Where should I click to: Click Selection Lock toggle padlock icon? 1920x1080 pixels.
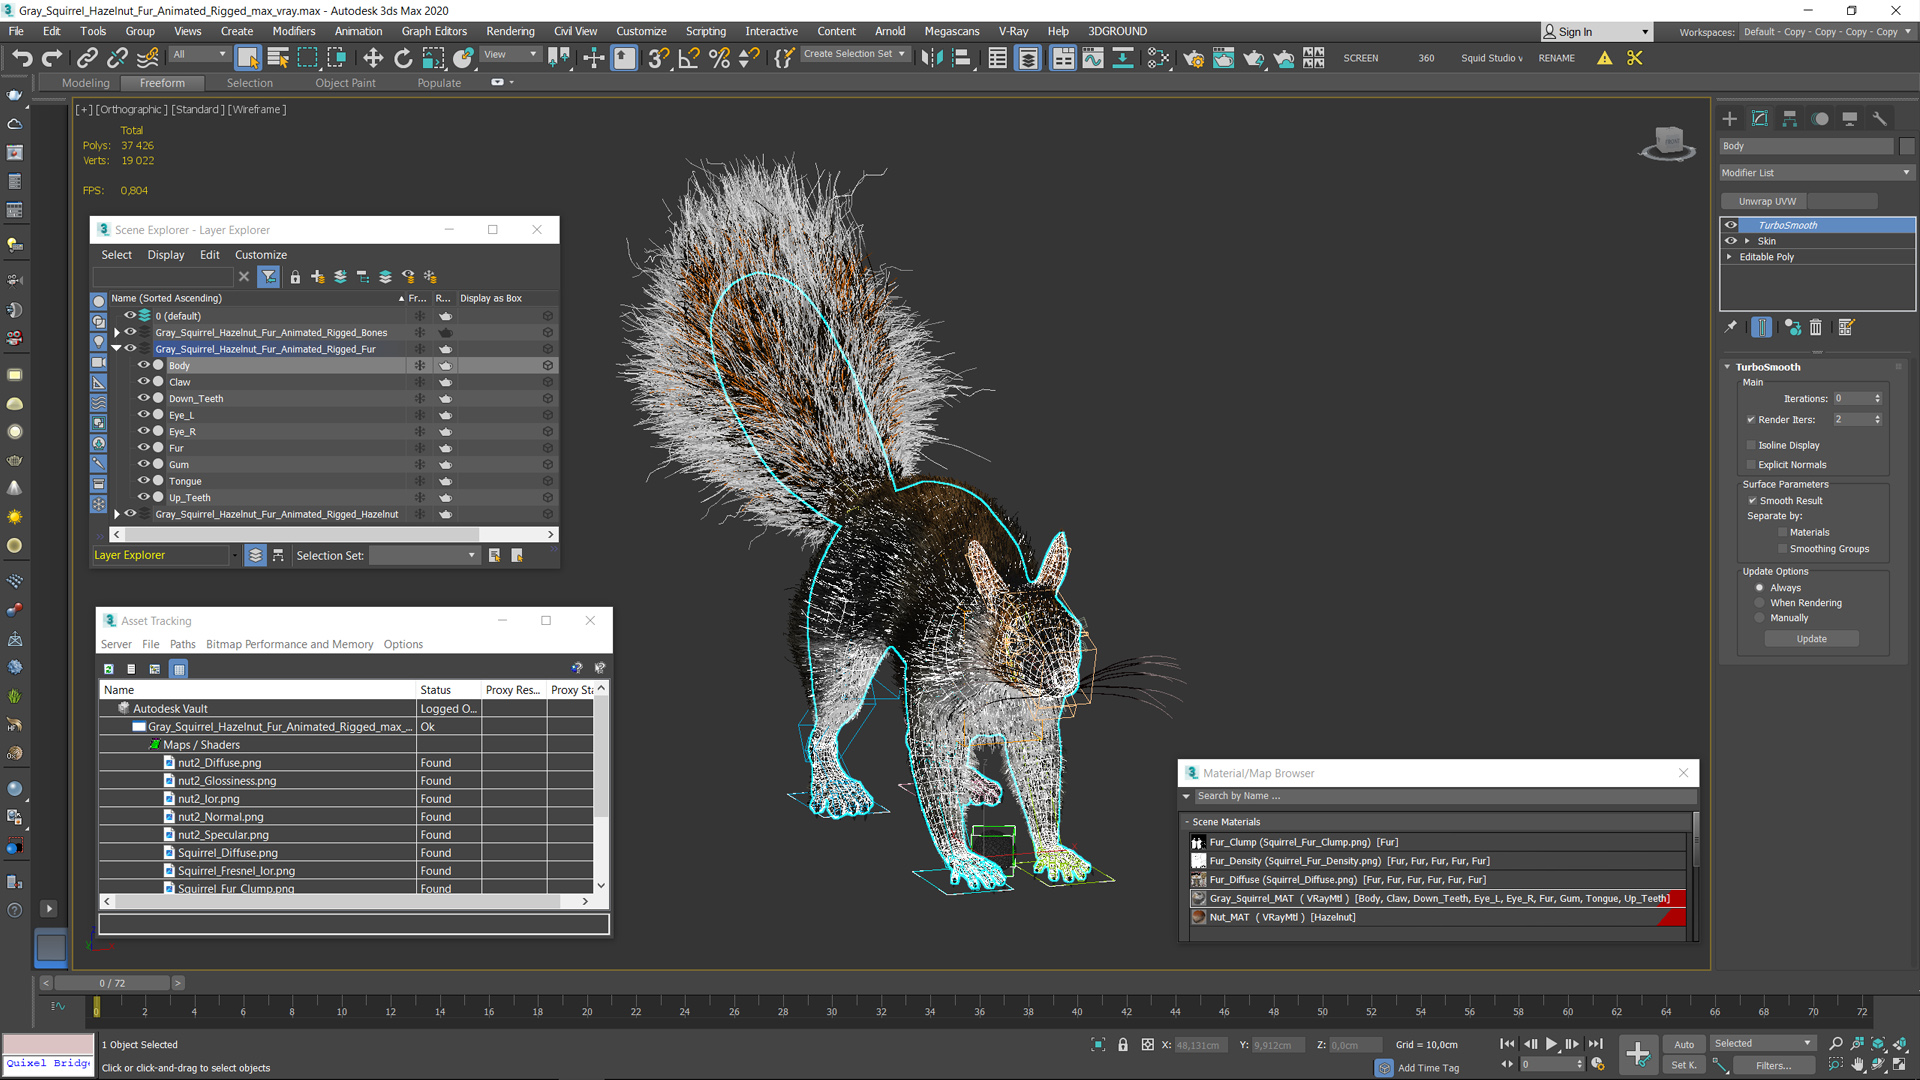tap(1123, 1044)
